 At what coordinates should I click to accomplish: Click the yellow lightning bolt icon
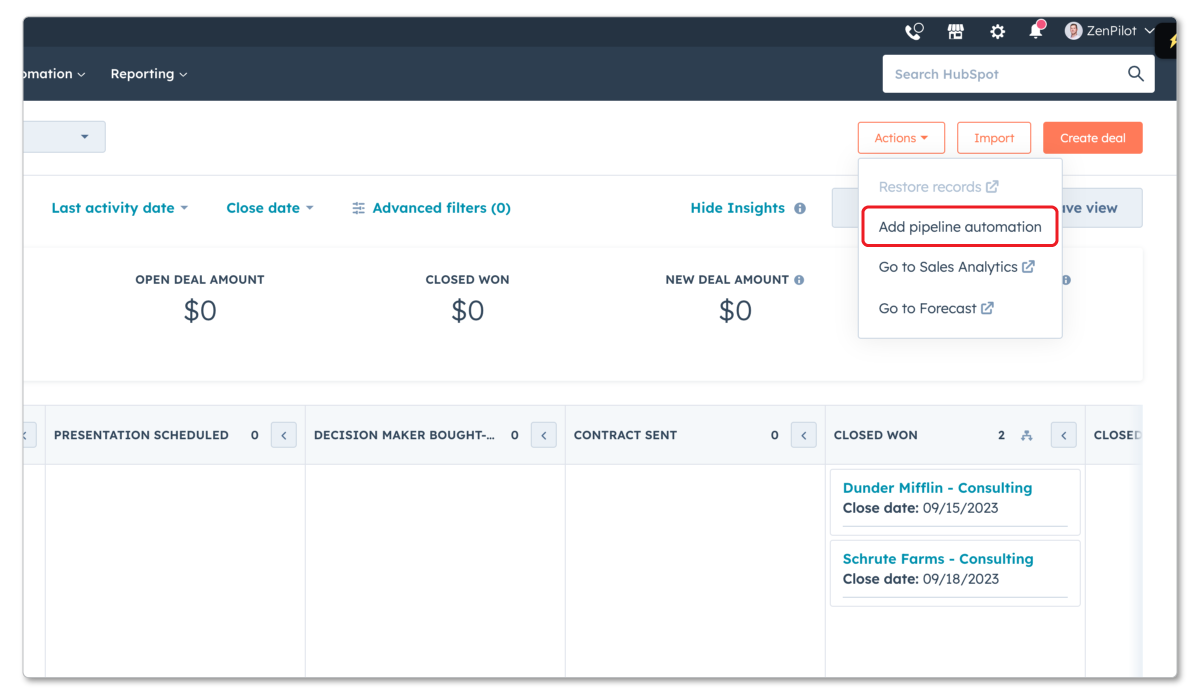1172,43
